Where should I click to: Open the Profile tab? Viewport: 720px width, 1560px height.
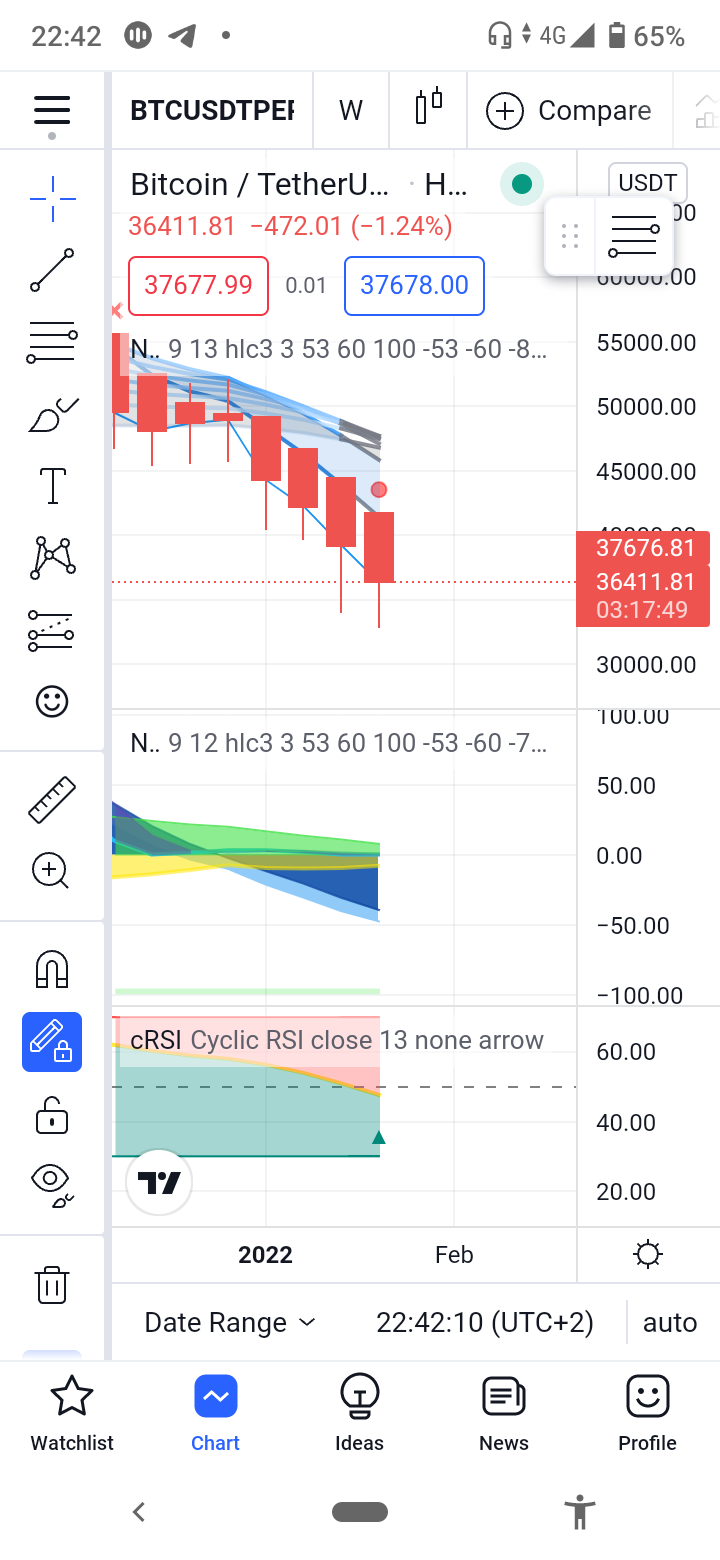[647, 1414]
